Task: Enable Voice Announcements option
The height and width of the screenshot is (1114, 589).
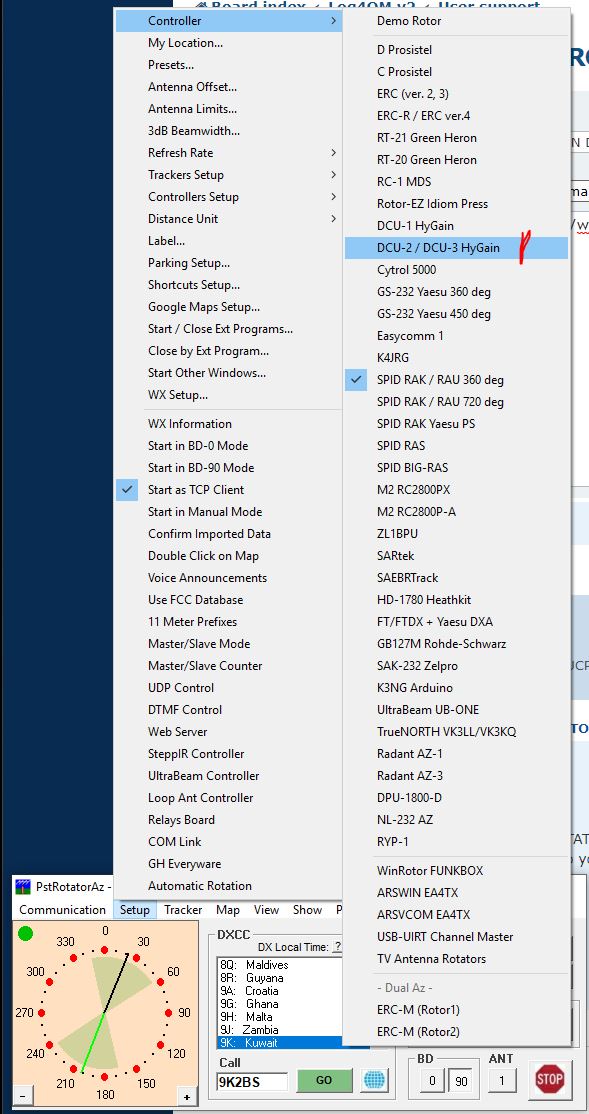Action: tap(229, 578)
